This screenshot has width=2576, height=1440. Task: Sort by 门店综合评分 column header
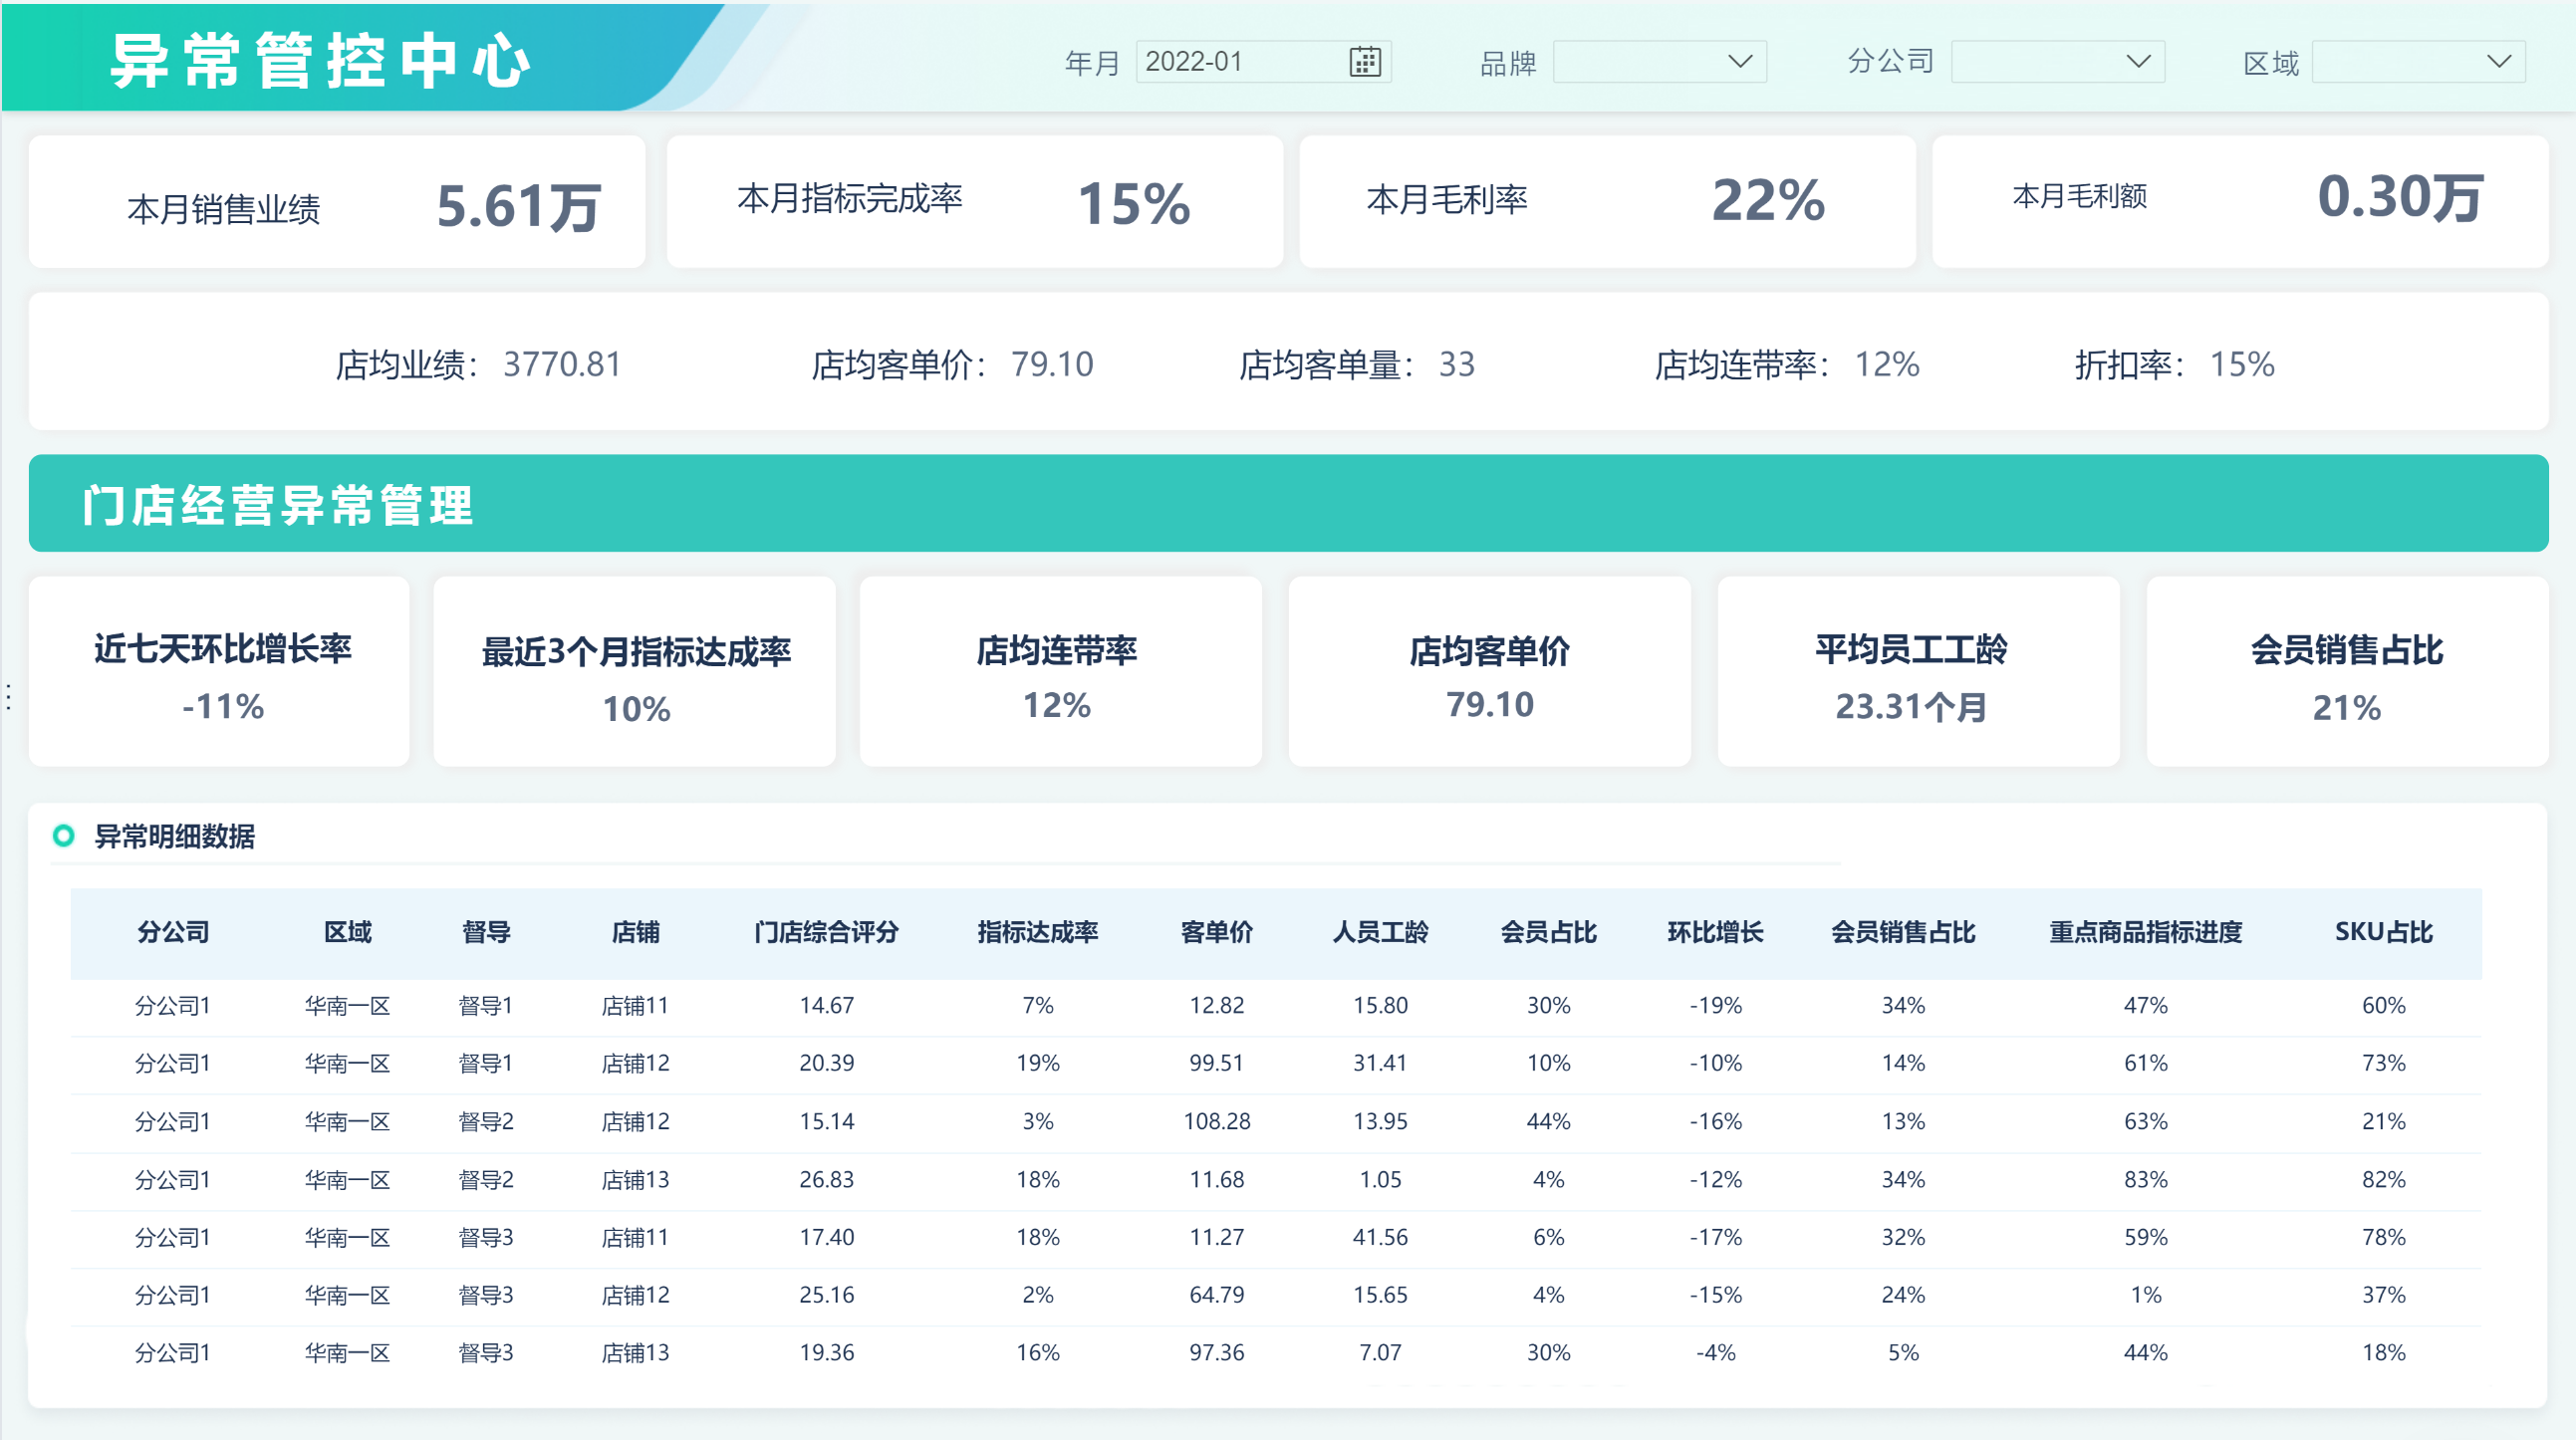click(x=826, y=932)
